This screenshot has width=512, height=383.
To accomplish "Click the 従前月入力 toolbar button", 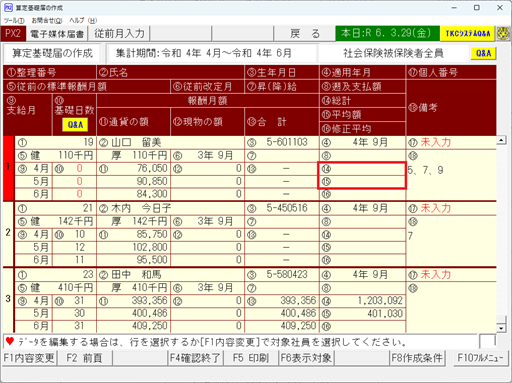I will (x=119, y=34).
